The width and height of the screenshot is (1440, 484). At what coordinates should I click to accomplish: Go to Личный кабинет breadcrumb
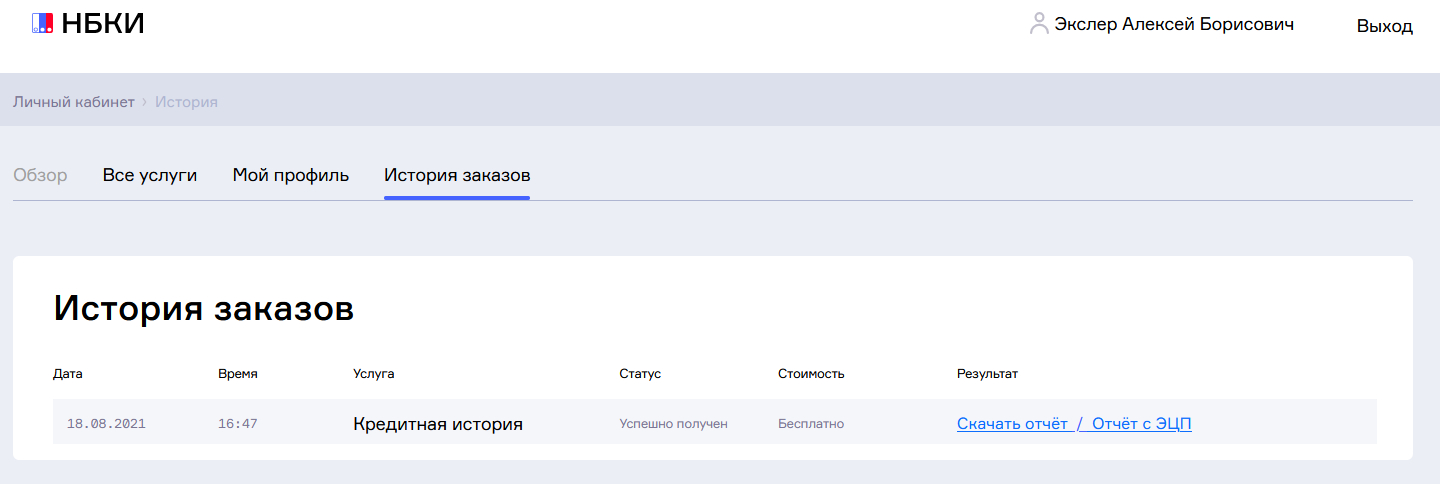[x=73, y=102]
